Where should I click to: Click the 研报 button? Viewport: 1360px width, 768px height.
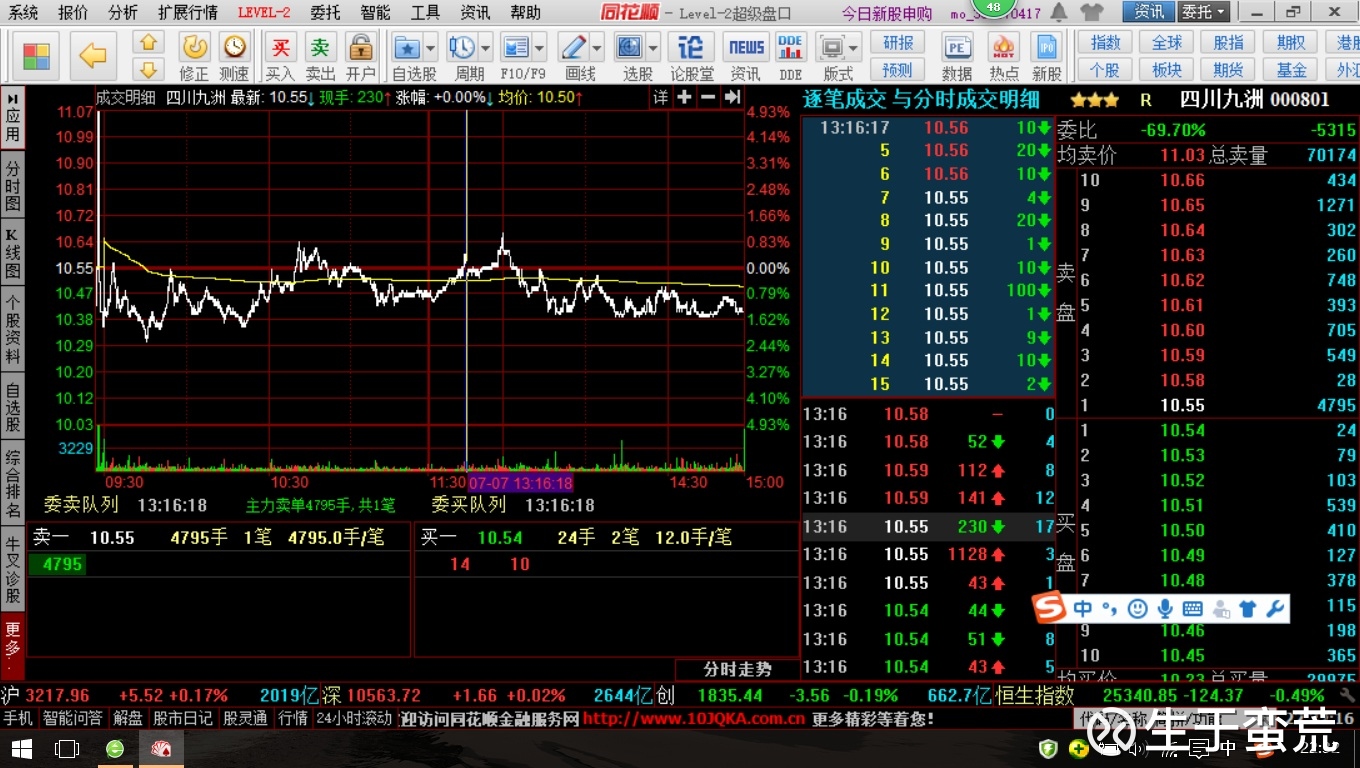pos(898,43)
